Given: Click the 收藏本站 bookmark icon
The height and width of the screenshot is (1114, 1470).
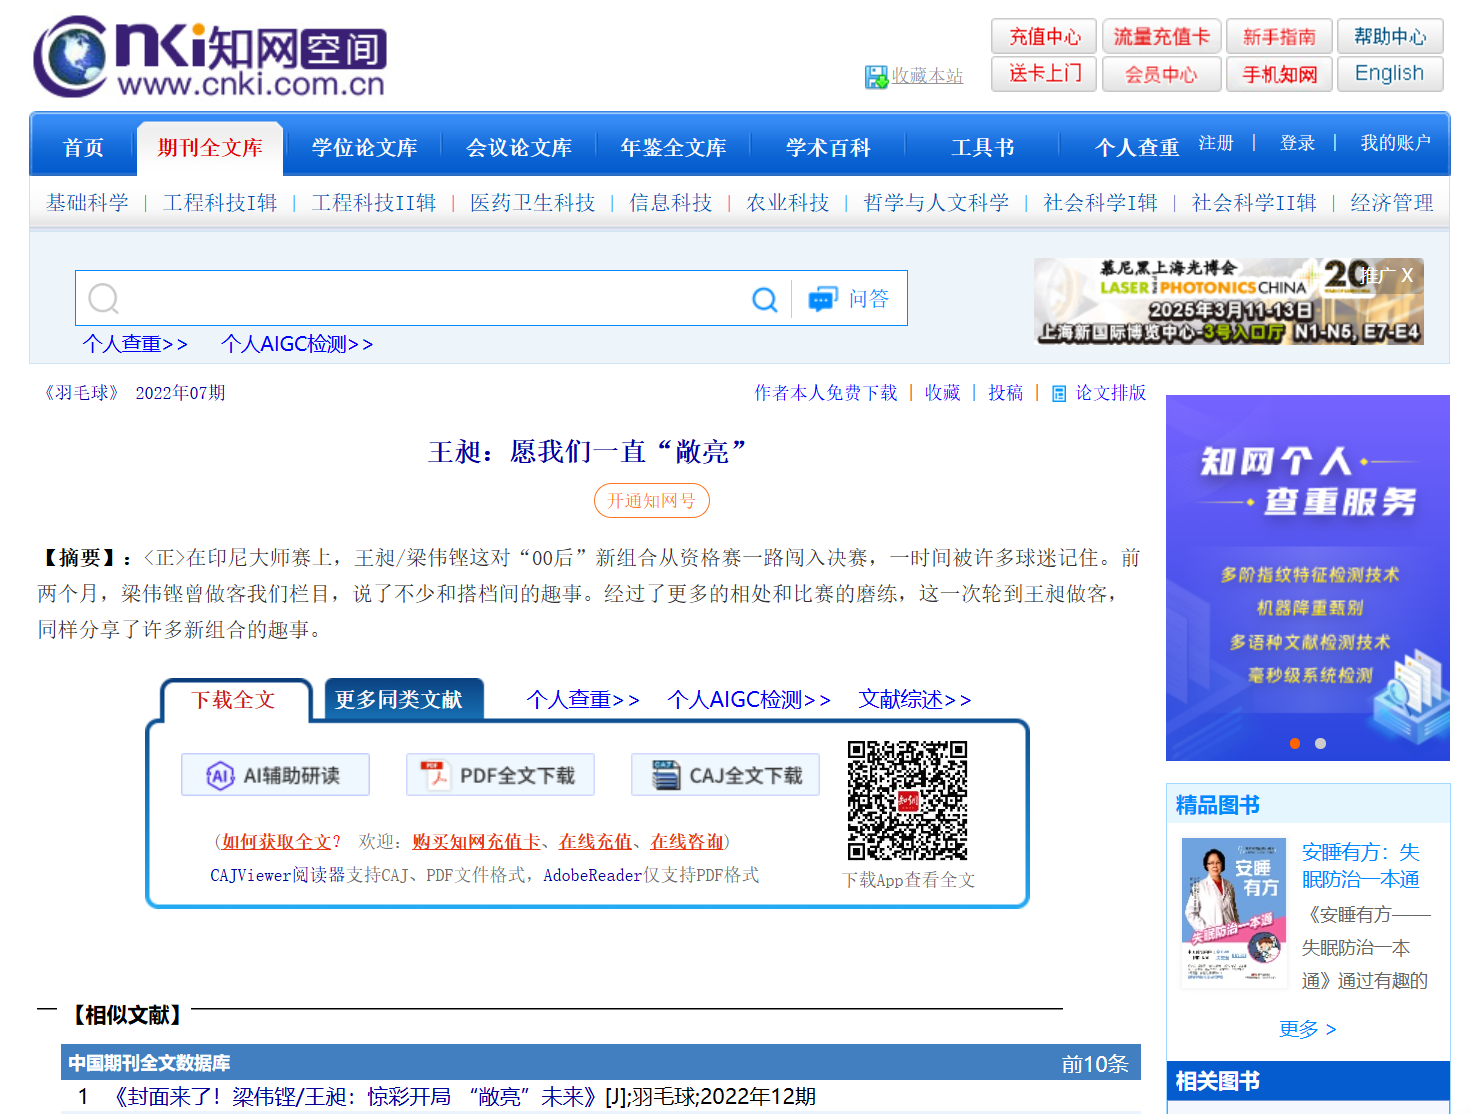Looking at the screenshot, I should tap(876, 77).
